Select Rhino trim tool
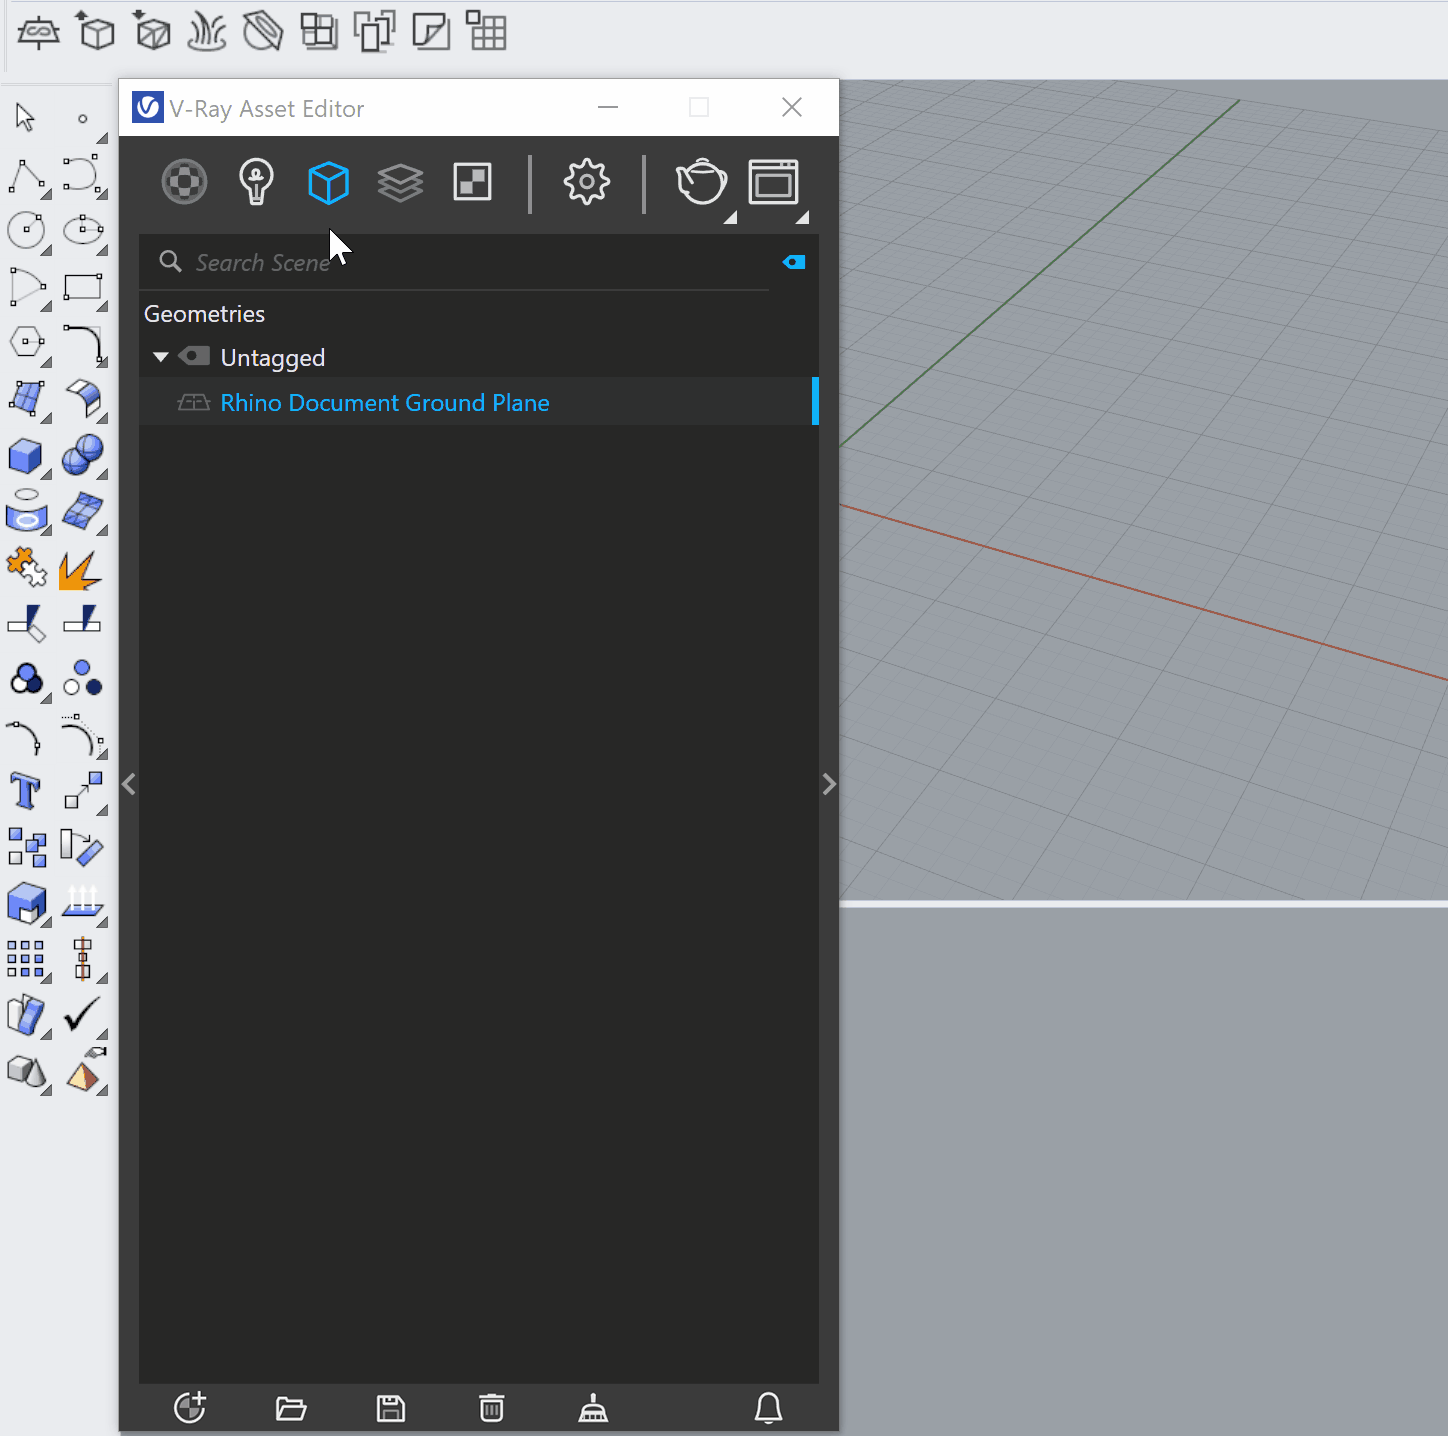 (x=27, y=623)
